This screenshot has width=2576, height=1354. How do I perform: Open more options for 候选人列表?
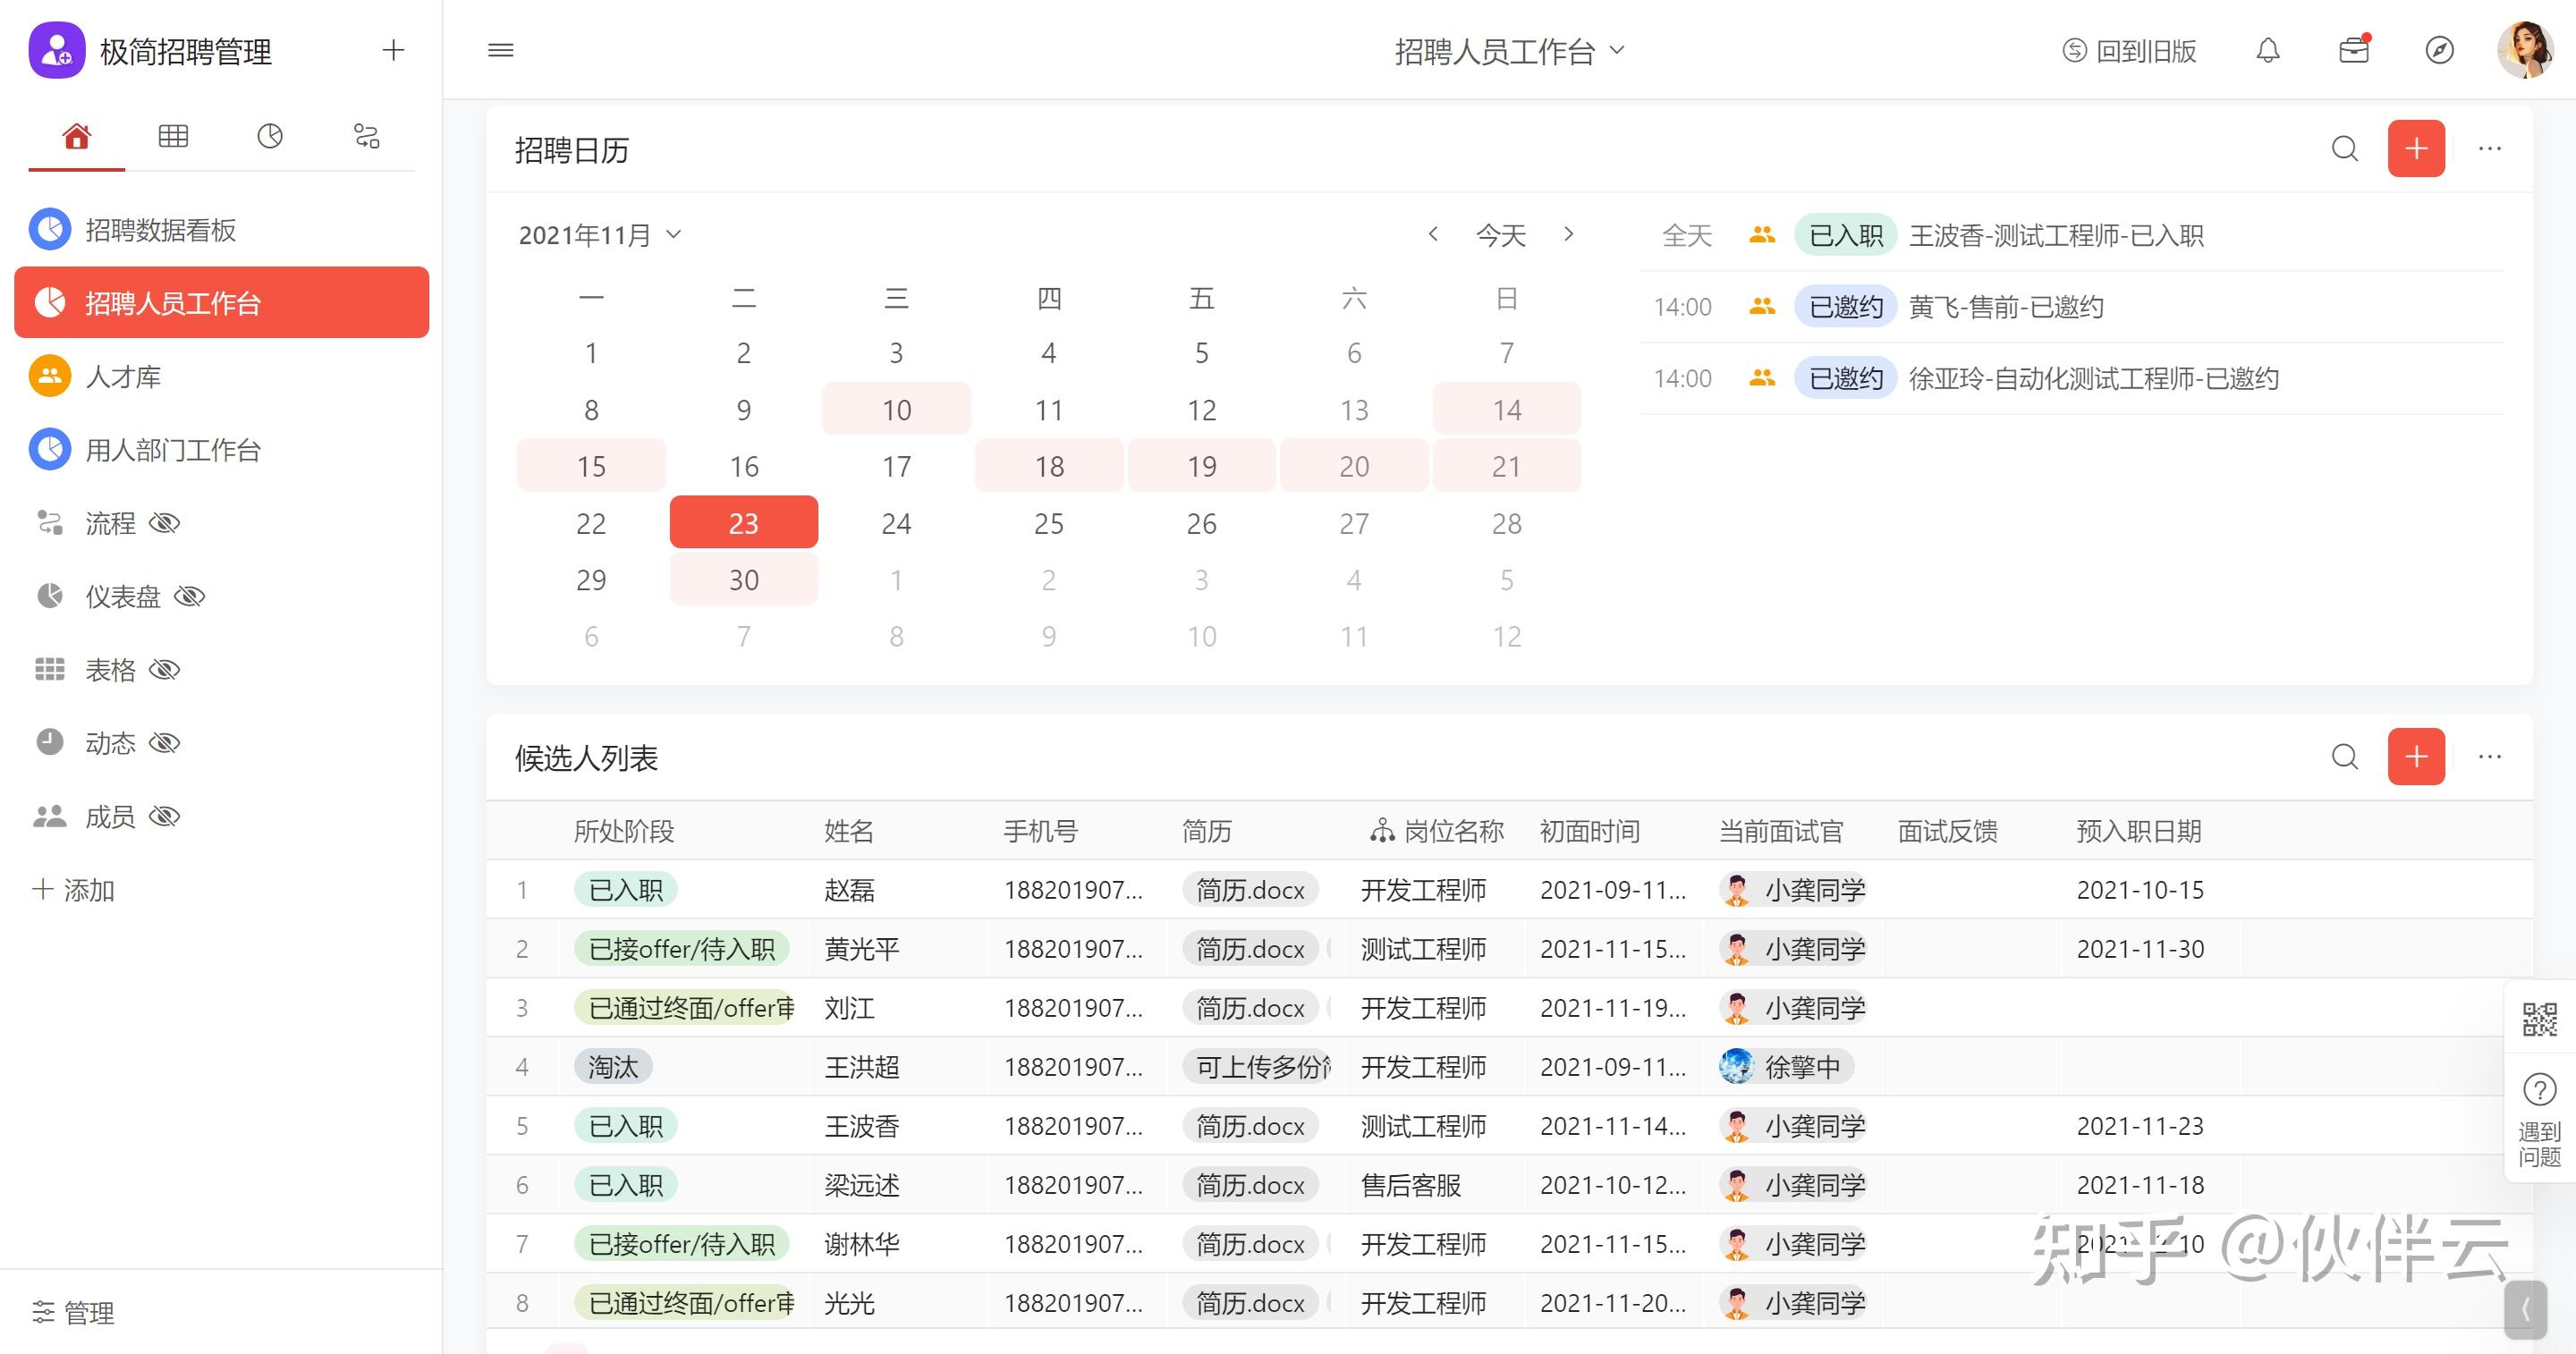point(2489,757)
